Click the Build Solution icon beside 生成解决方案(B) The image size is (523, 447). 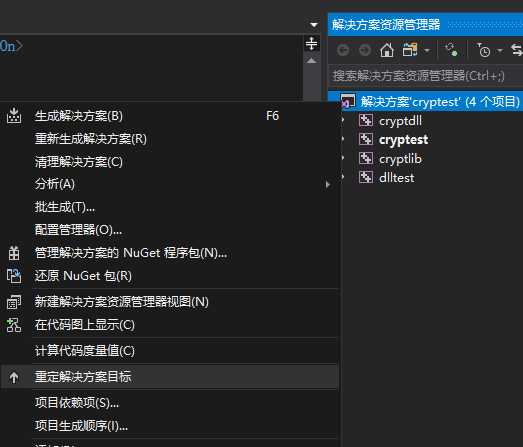pyautogui.click(x=14, y=115)
